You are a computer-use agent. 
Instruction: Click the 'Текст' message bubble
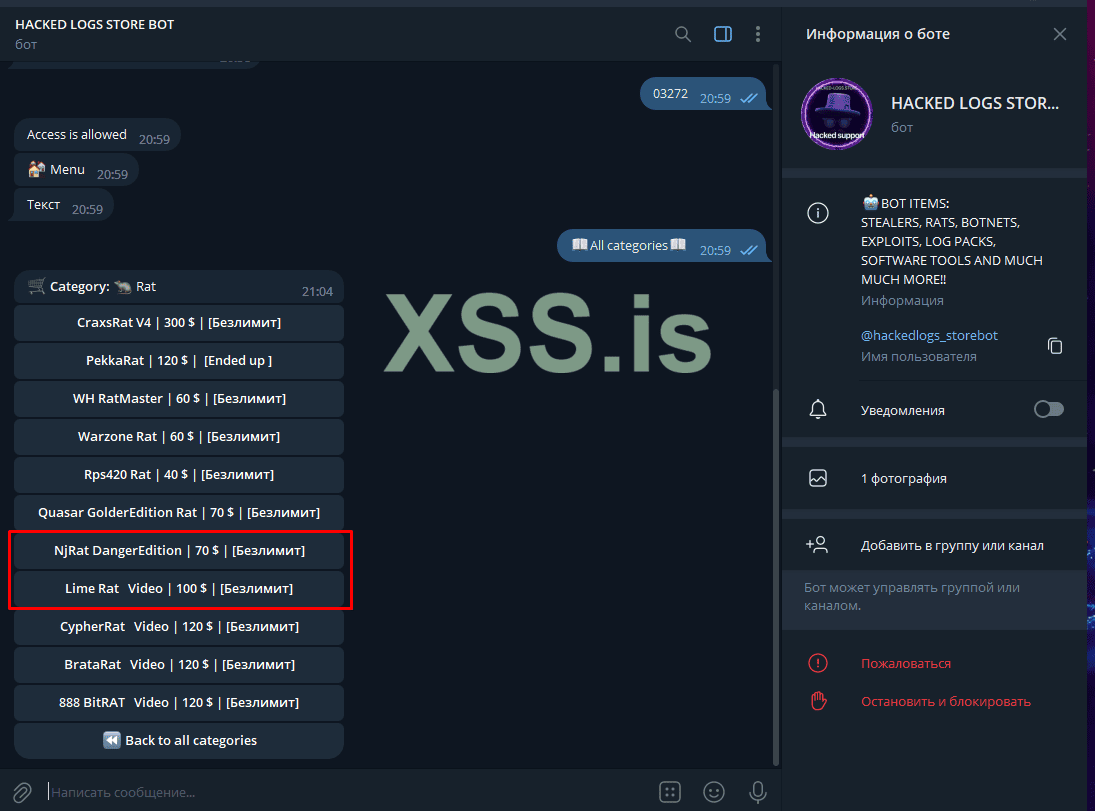tap(64, 205)
